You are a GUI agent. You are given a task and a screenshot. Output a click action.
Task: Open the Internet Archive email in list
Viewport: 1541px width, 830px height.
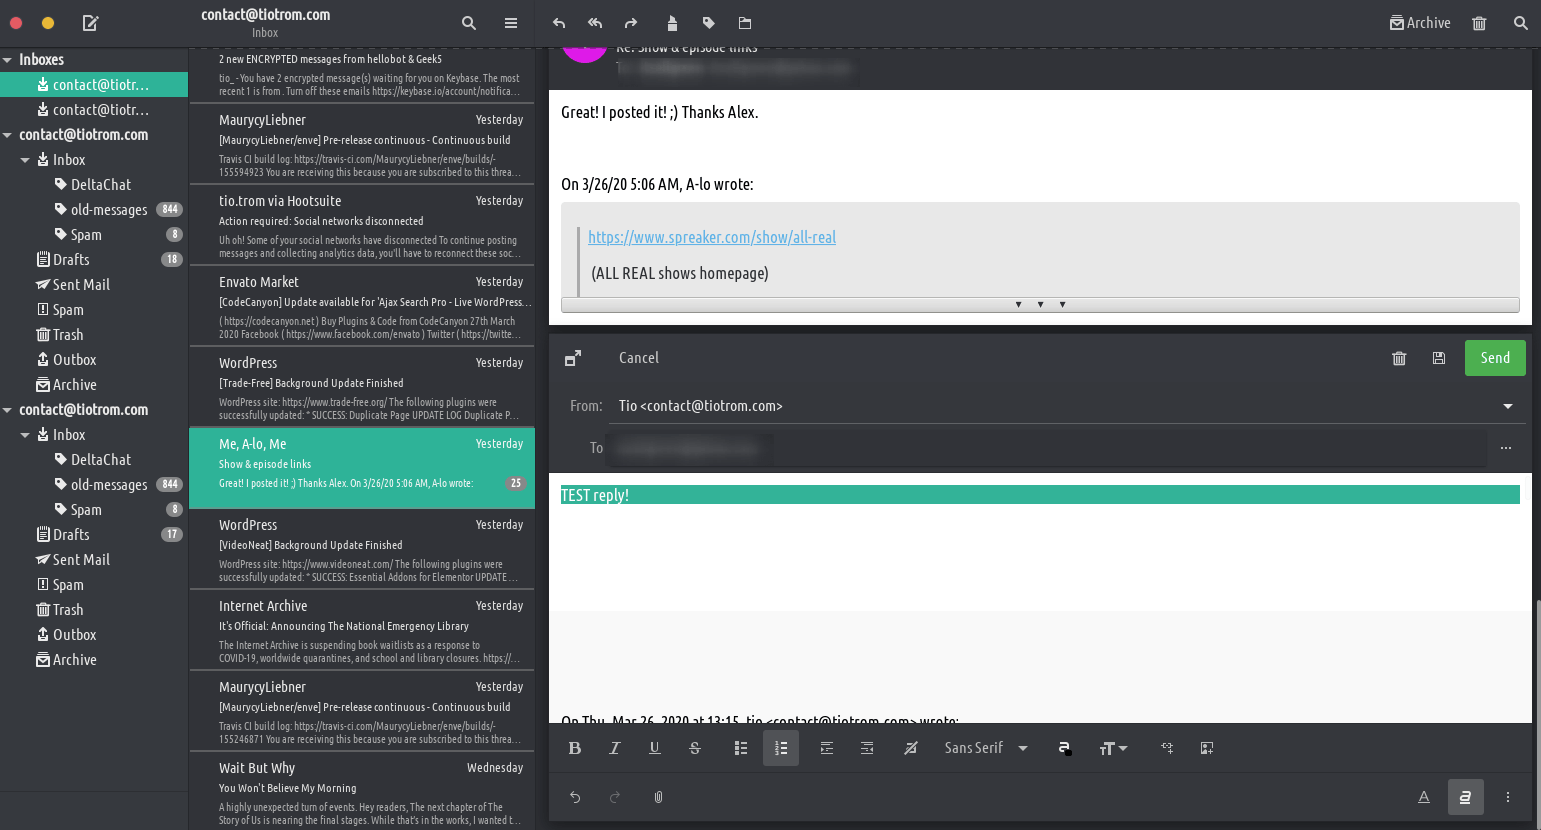pos(362,630)
